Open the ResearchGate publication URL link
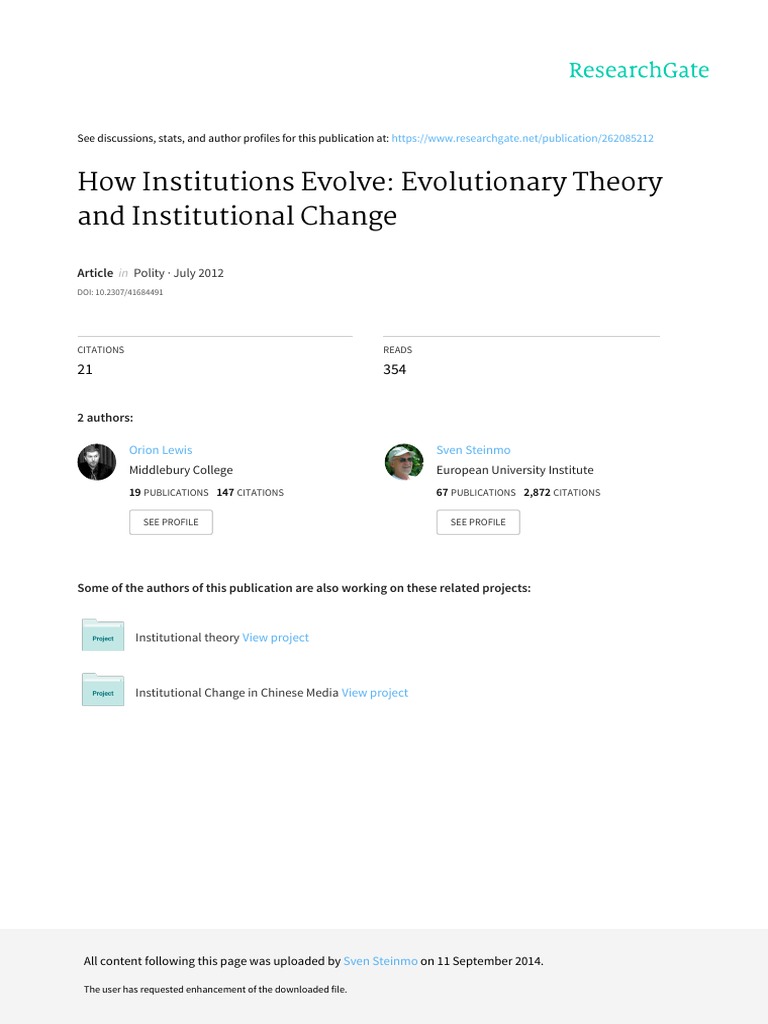The image size is (768, 1024). click(x=522, y=138)
